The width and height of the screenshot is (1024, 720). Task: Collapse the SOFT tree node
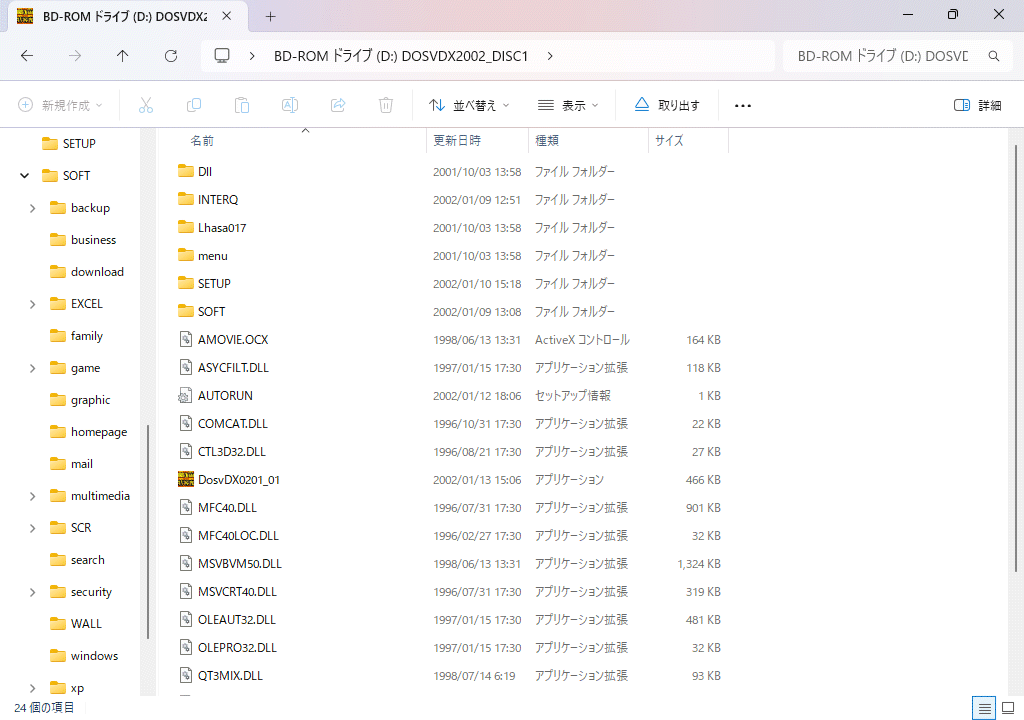point(25,175)
